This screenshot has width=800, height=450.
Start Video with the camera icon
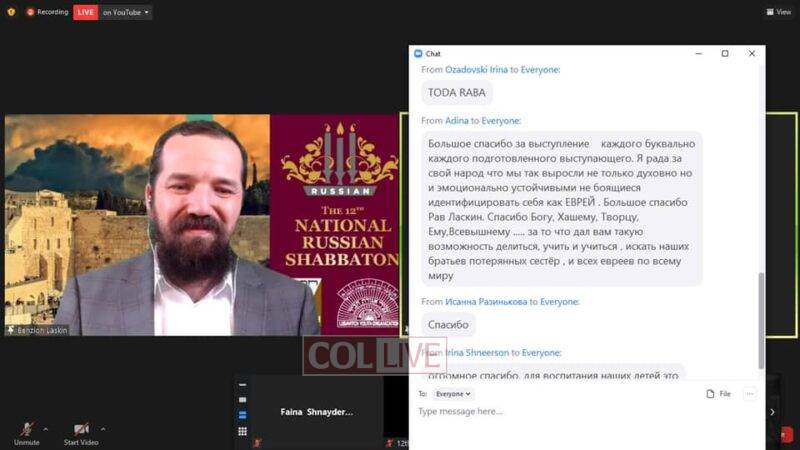click(x=81, y=434)
